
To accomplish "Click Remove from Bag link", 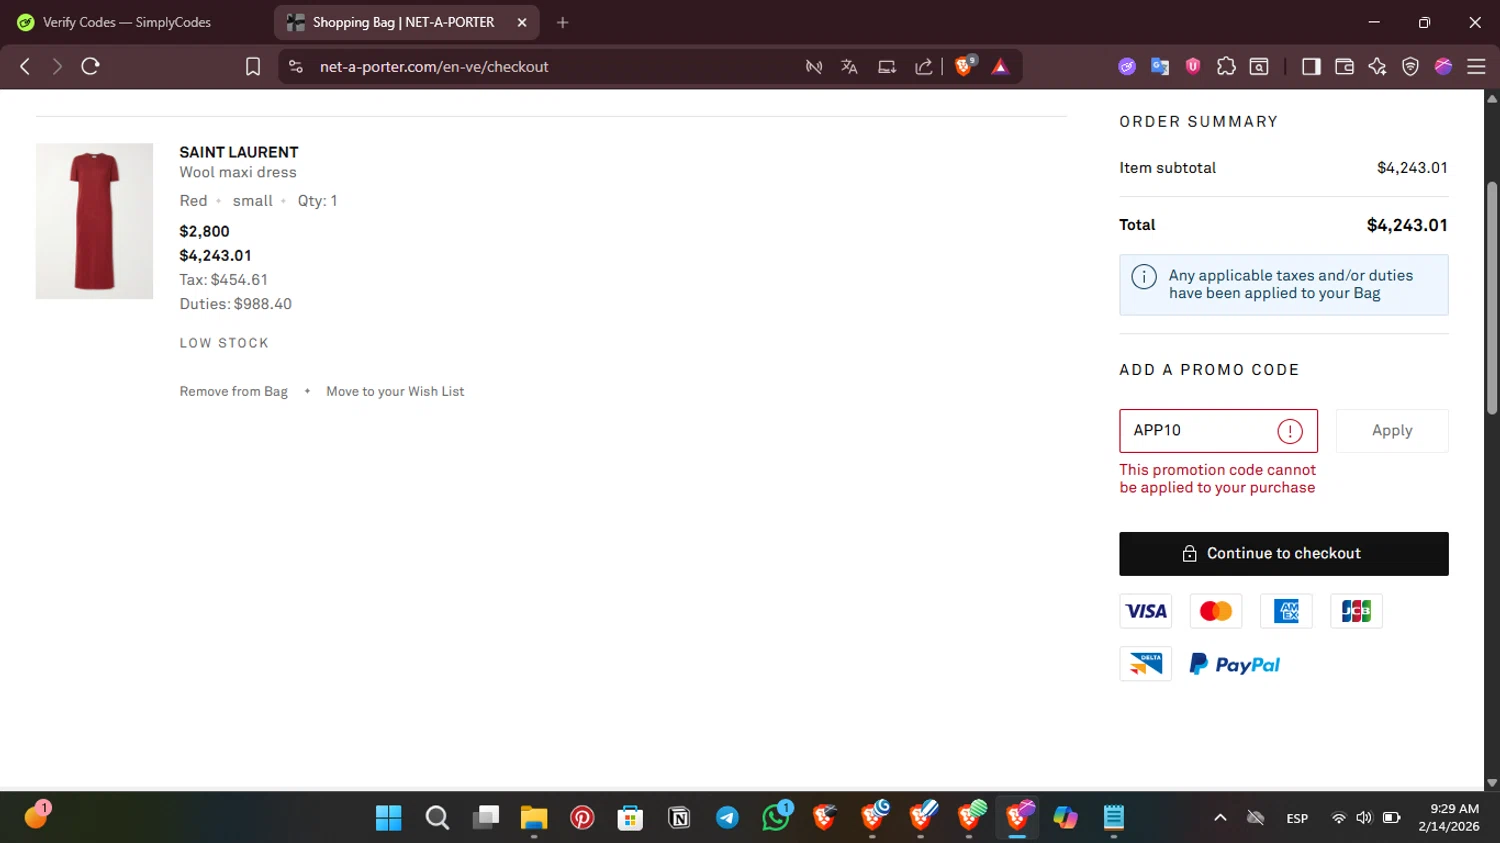I will tap(233, 392).
